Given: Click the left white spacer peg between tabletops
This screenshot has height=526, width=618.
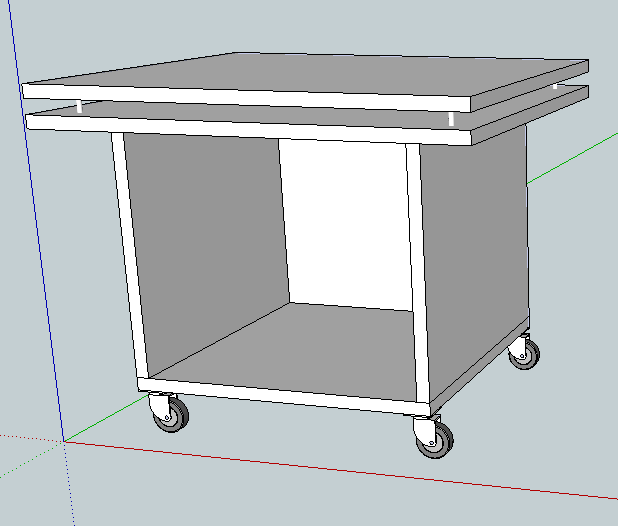Looking at the screenshot, I should [x=79, y=106].
